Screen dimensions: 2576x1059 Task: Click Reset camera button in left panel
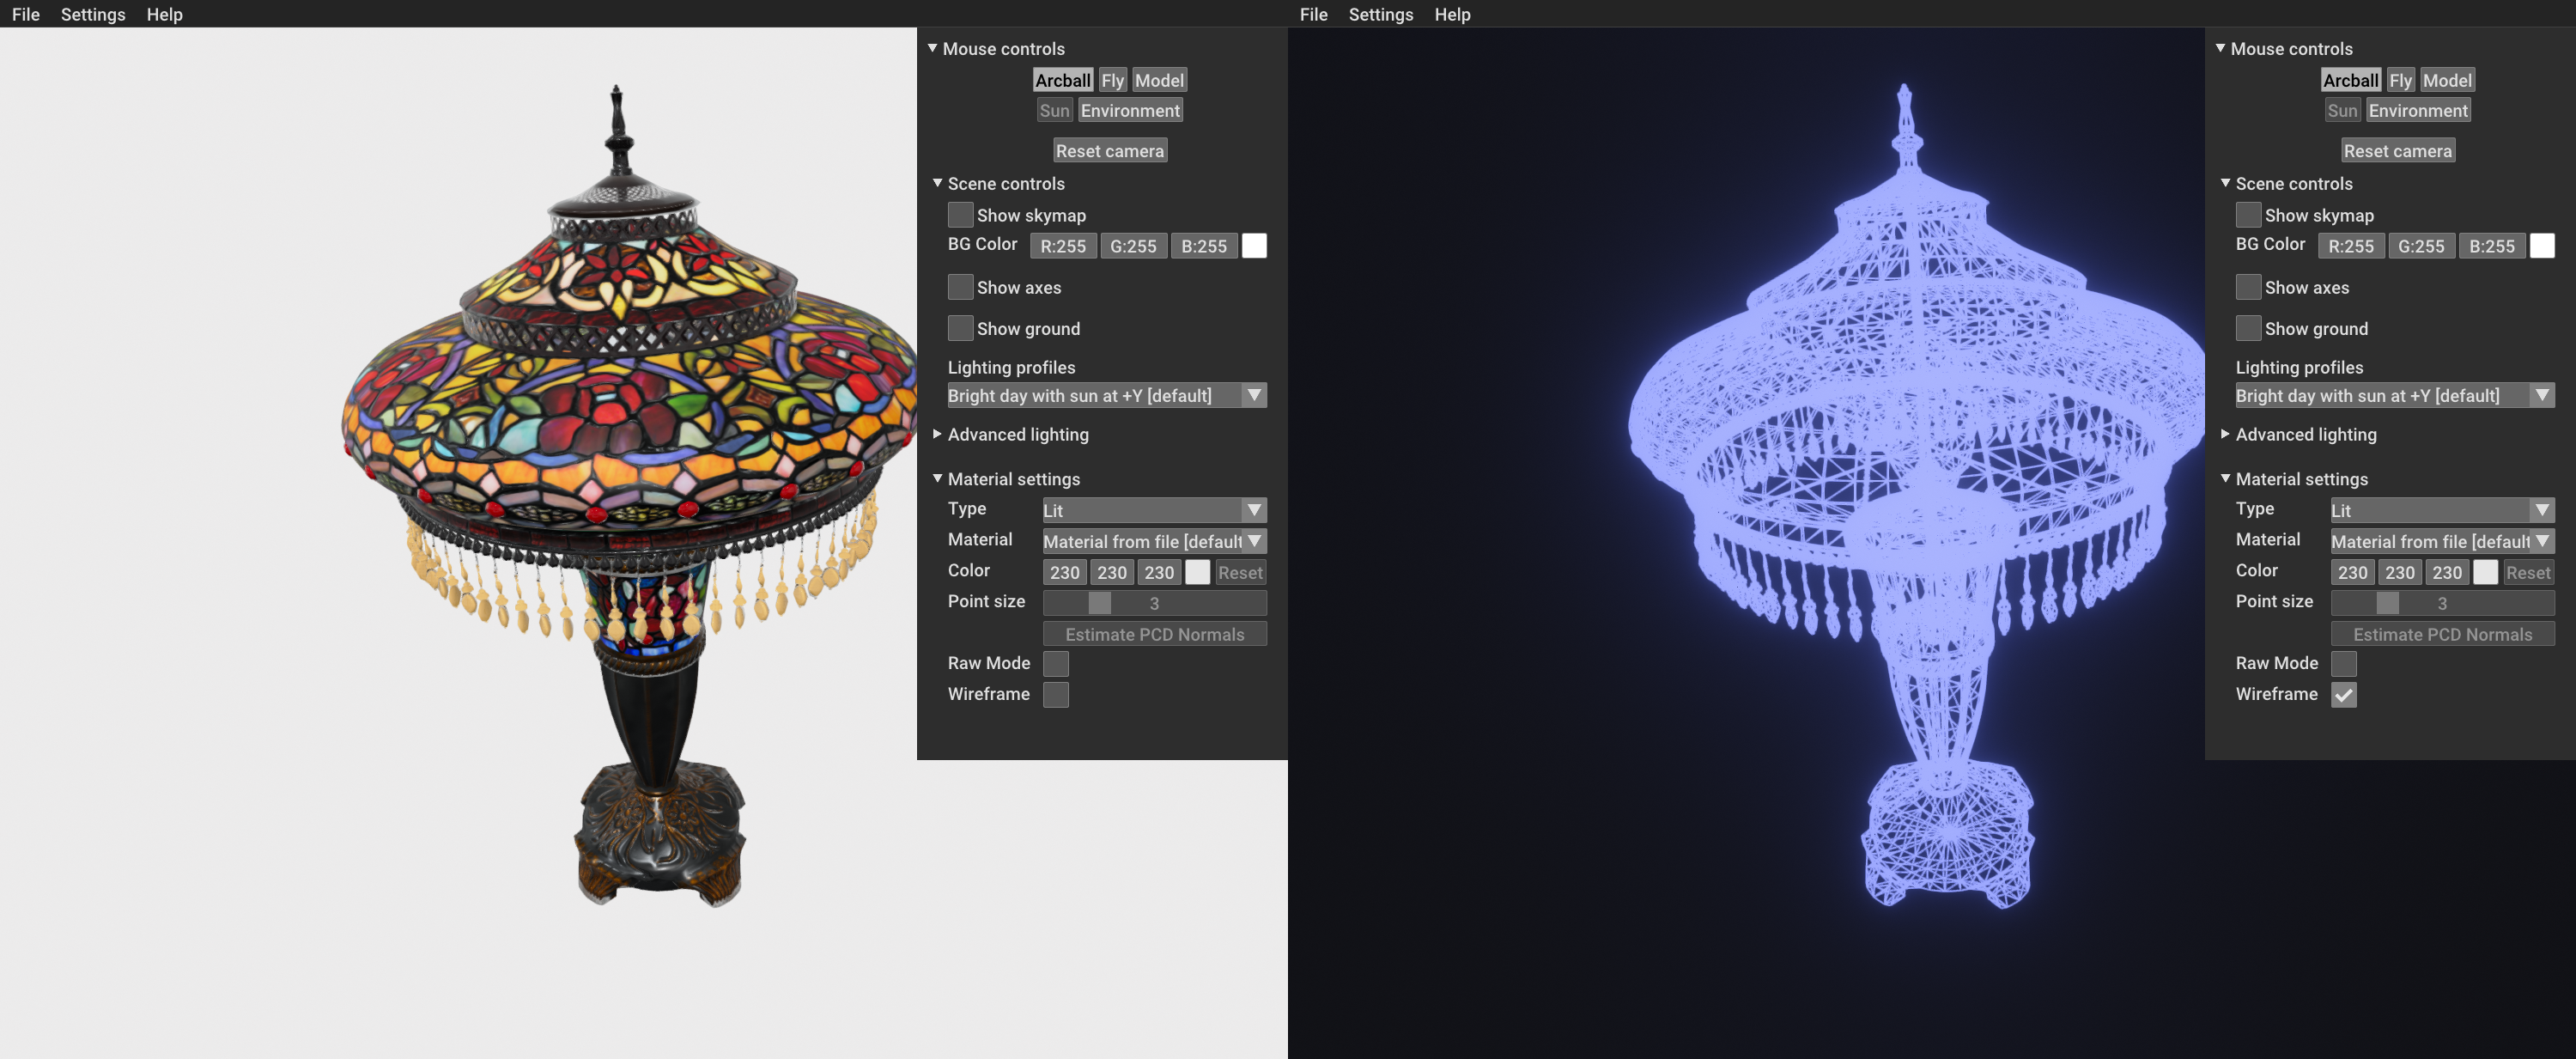tap(1109, 151)
